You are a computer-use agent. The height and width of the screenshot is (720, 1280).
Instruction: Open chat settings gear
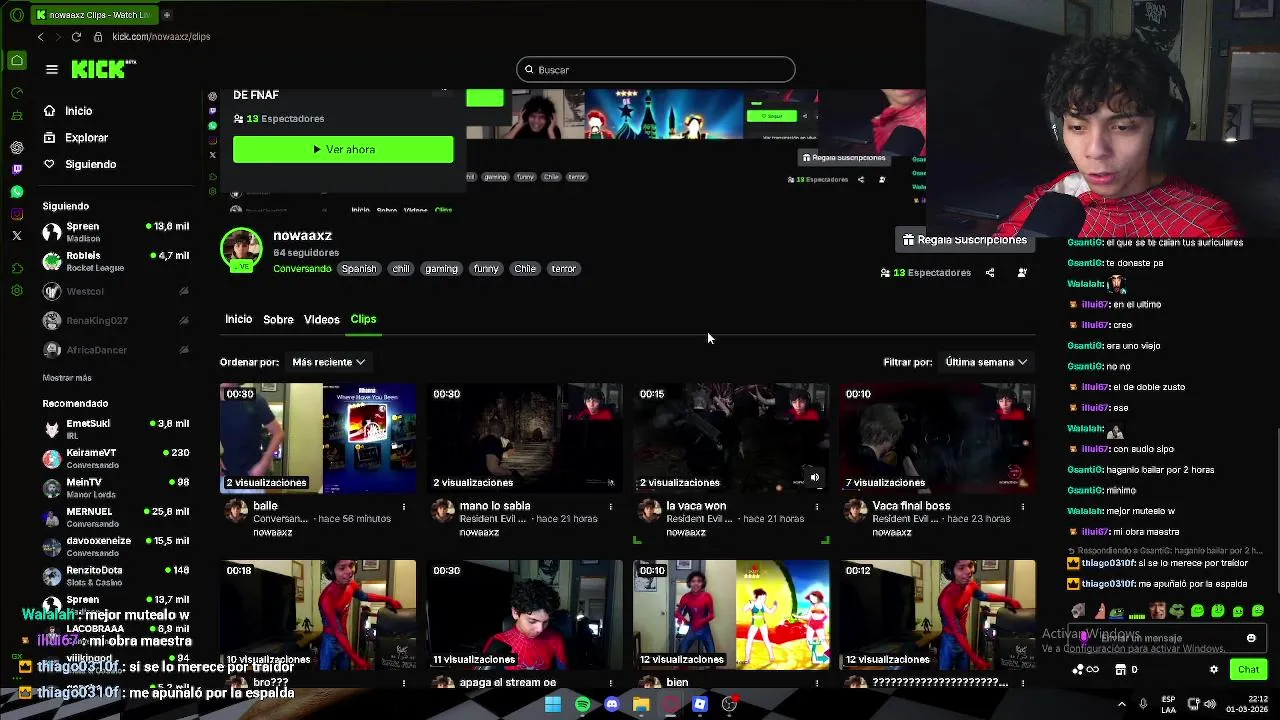point(1214,670)
